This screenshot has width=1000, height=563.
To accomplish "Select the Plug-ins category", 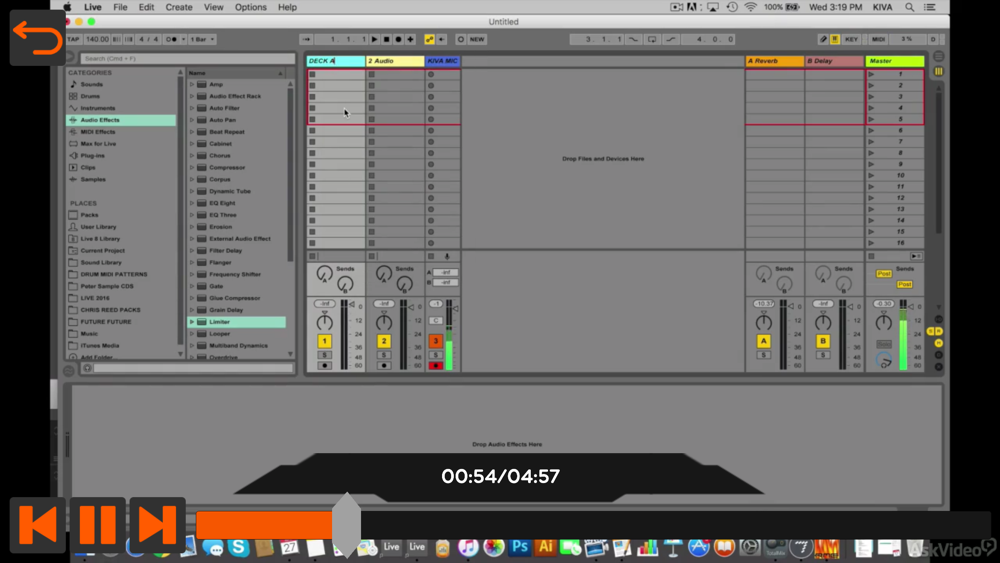I will click(x=92, y=156).
